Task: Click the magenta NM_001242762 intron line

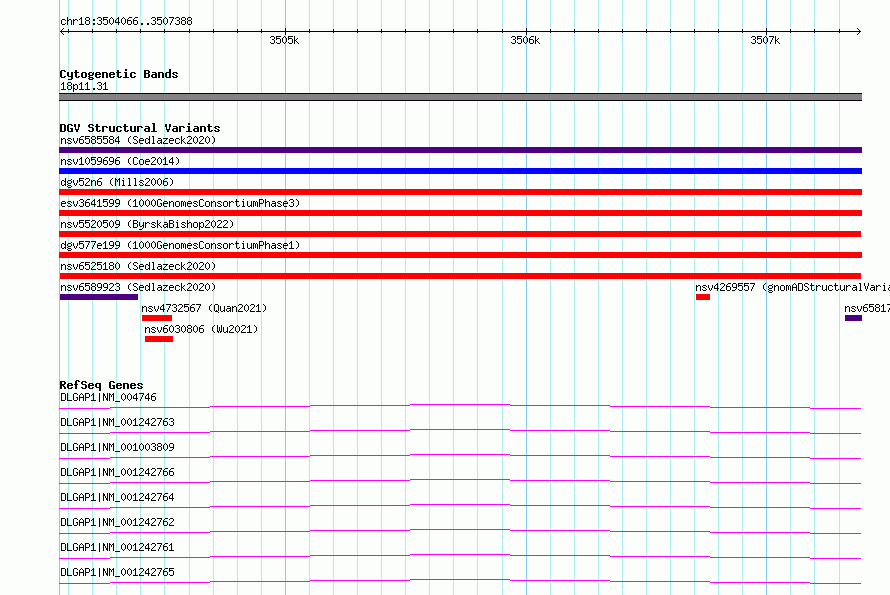Action: pos(460,530)
